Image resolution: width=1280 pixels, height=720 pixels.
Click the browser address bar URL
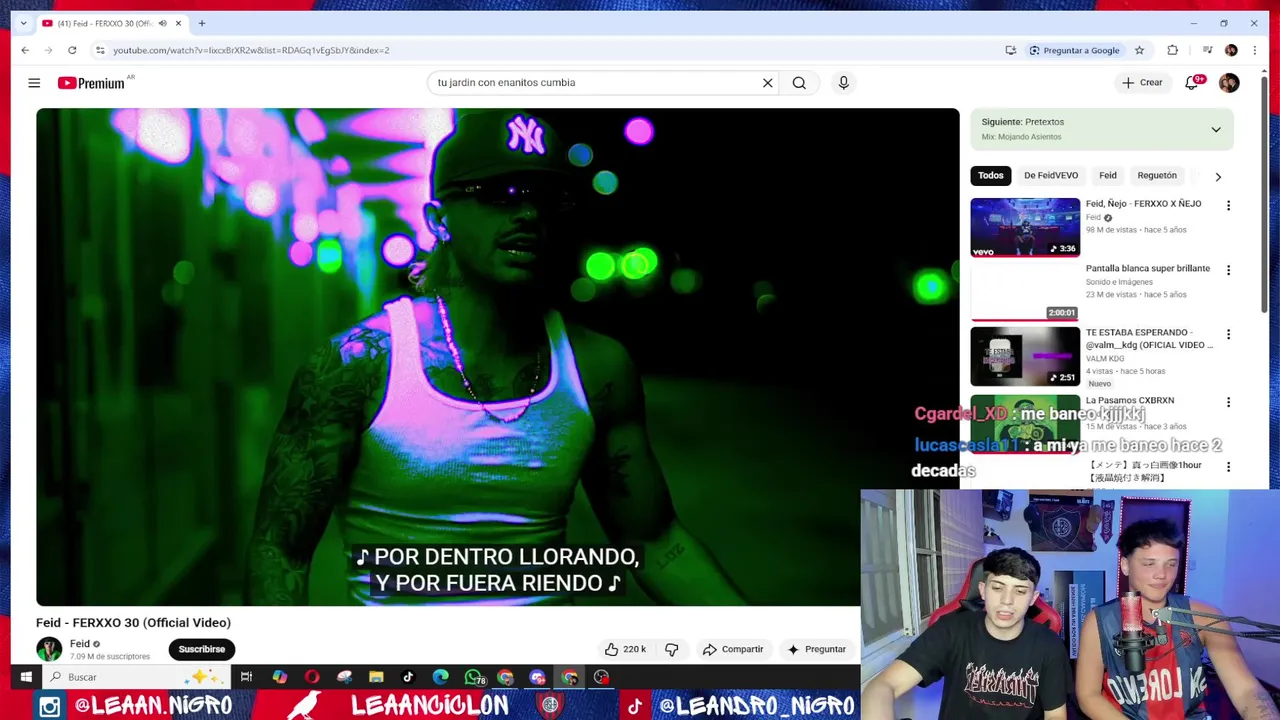coord(251,50)
